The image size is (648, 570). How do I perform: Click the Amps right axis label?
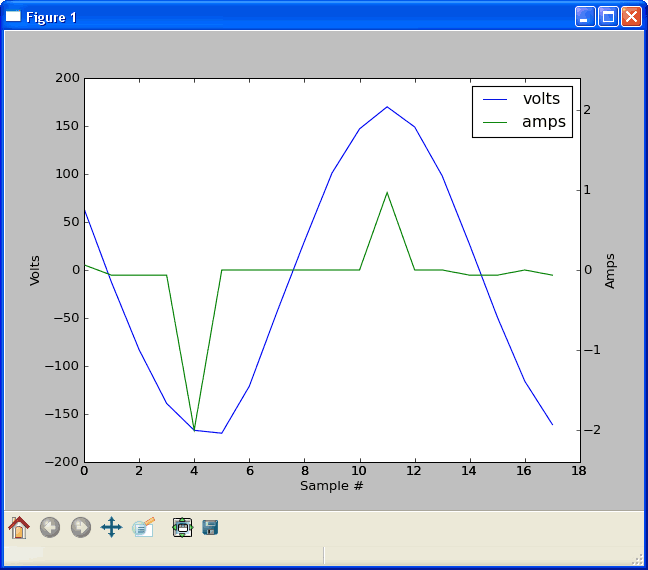[x=610, y=271]
